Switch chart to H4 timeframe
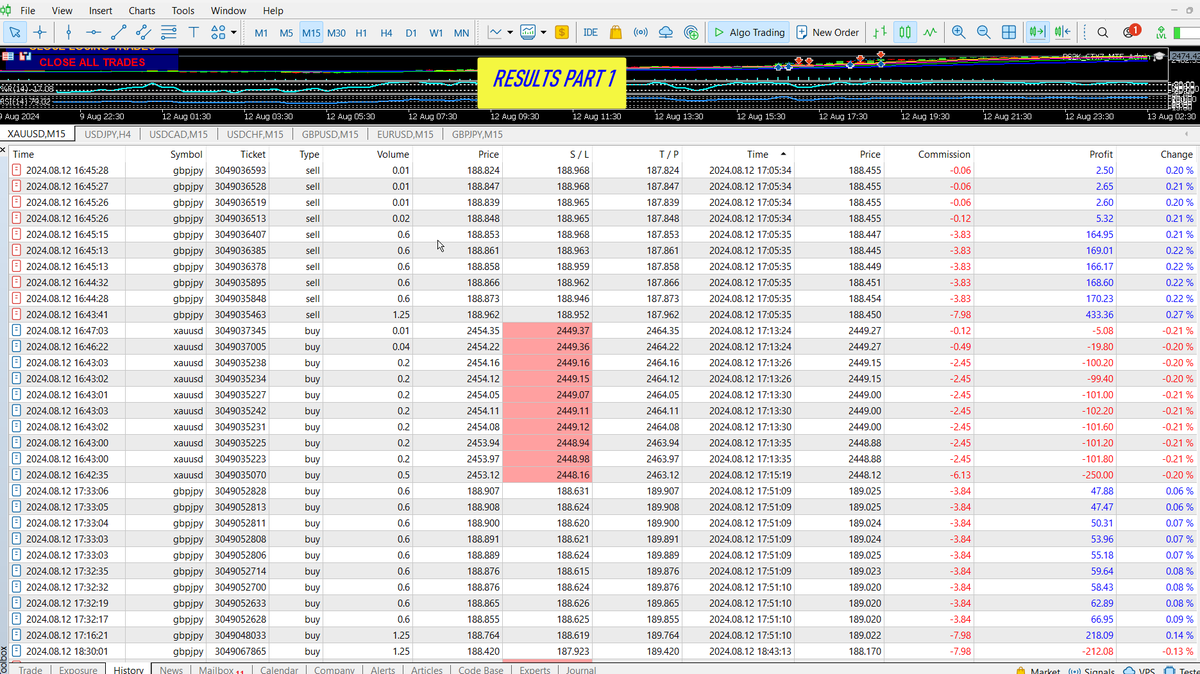Viewport: 1200px width, 674px height. pos(386,33)
